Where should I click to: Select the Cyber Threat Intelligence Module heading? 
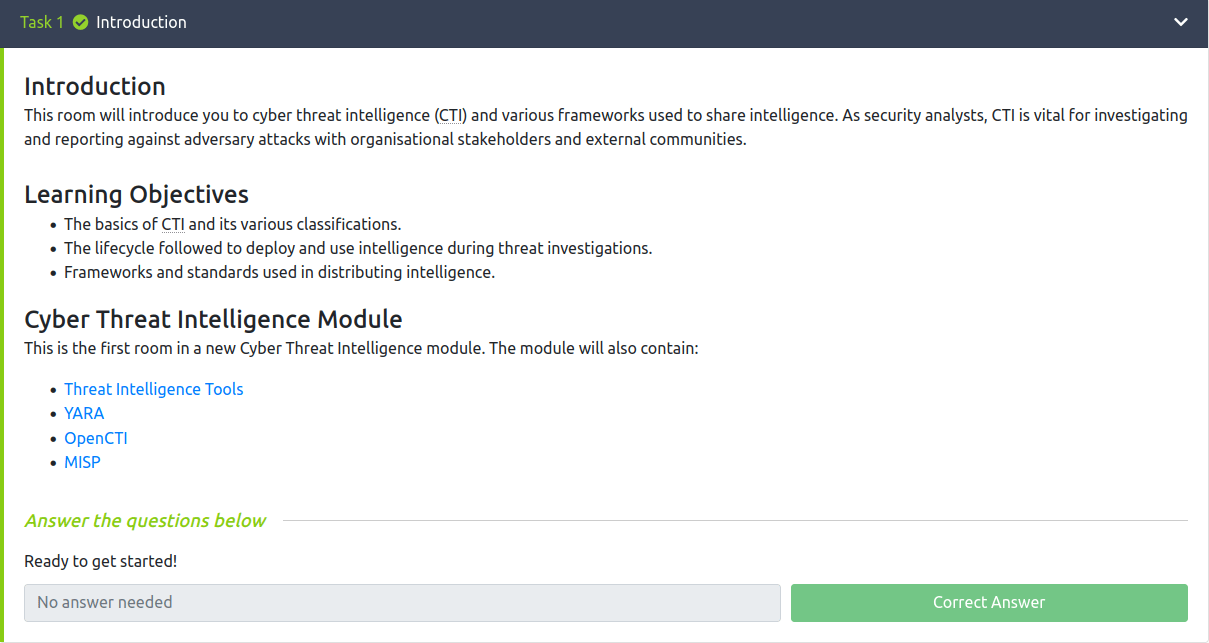[x=212, y=319]
